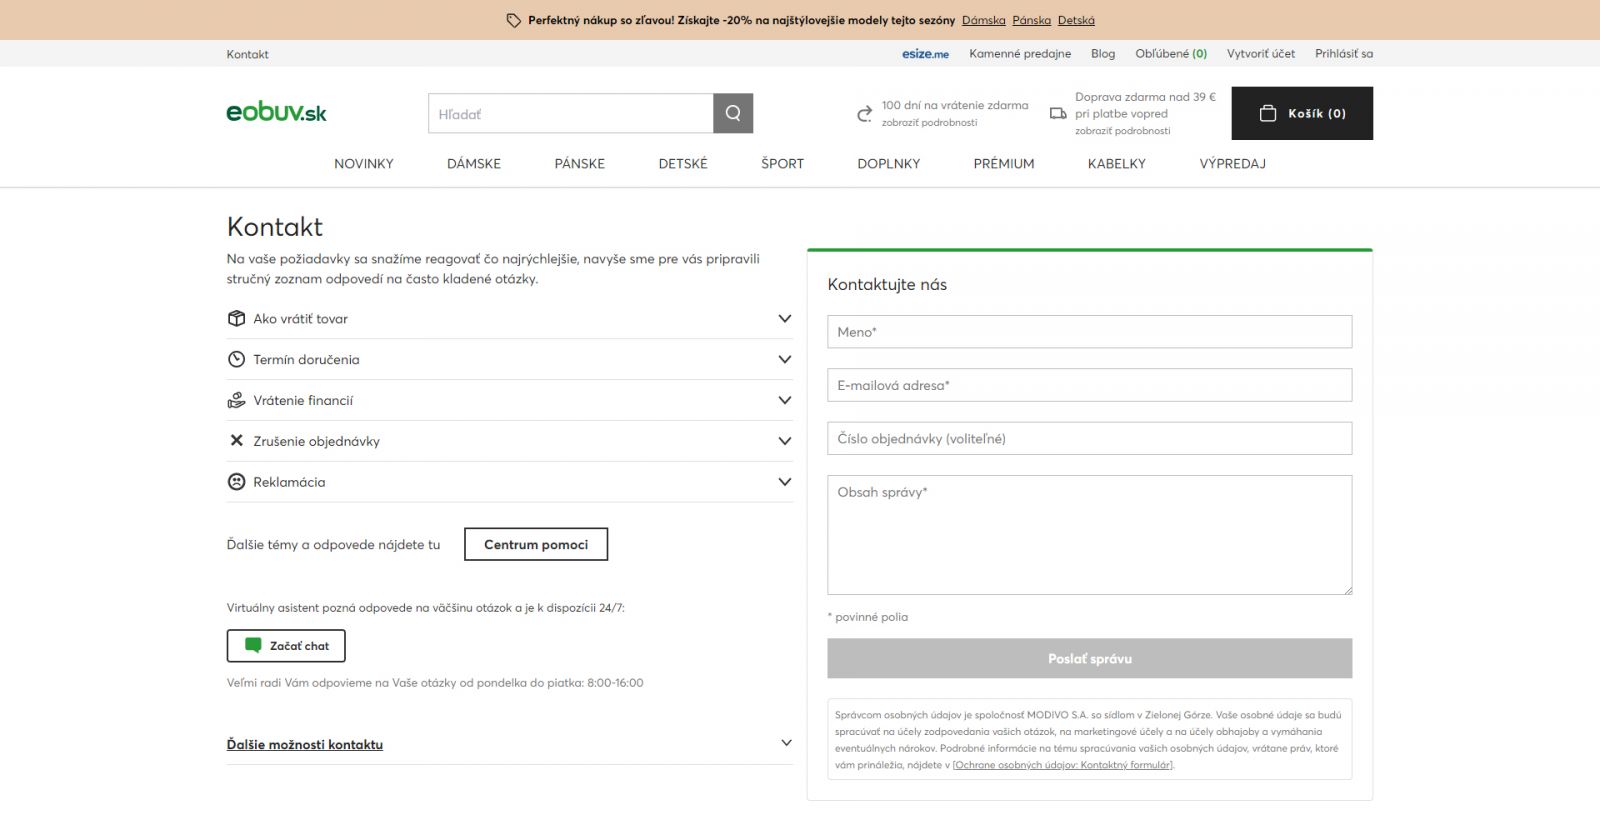Image resolution: width=1600 pixels, height=820 pixels.
Task: Expand the Ako vrátiť tovar chevron
Action: tap(785, 319)
